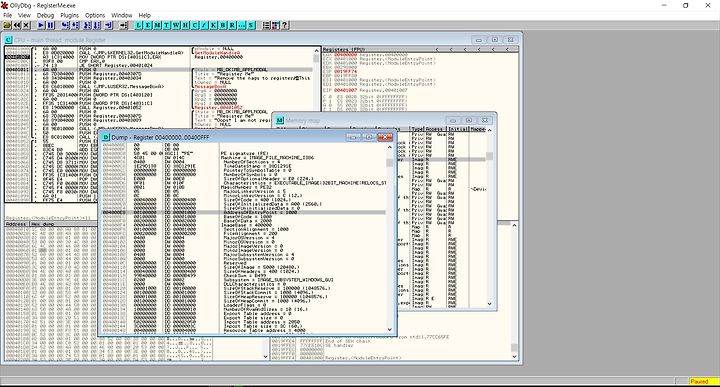Click up arrow of disassembly pane scrollbar

click(x=316, y=50)
